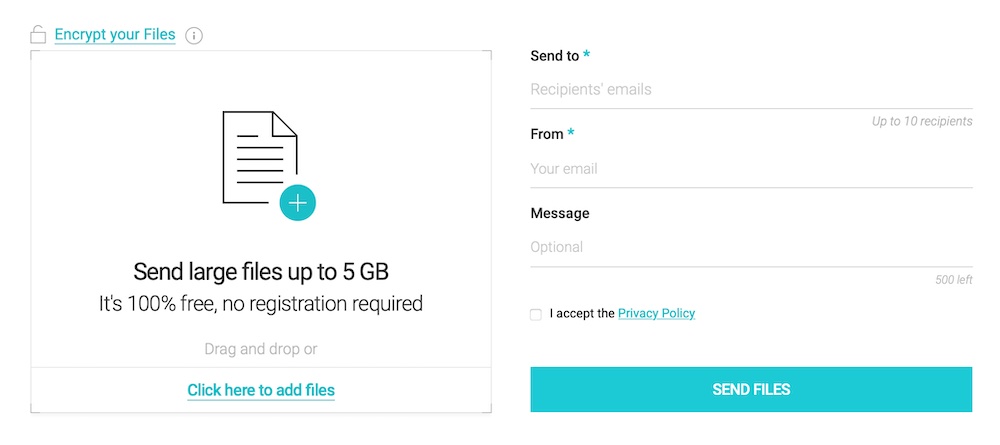Click the teal plus circle icon
The width and height of the screenshot is (1000, 445).
pos(297,203)
